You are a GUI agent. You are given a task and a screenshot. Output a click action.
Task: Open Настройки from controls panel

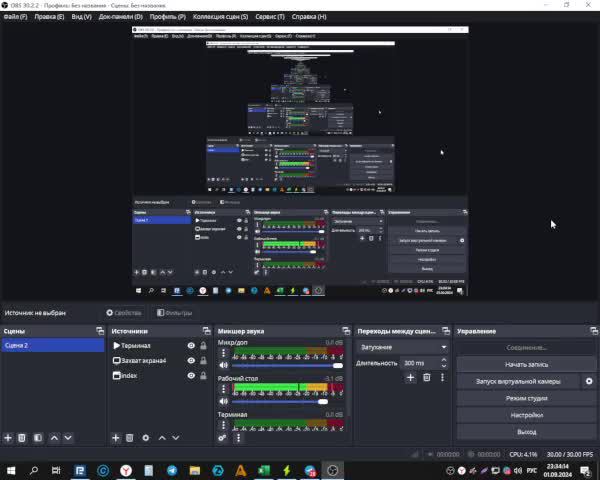tap(527, 415)
